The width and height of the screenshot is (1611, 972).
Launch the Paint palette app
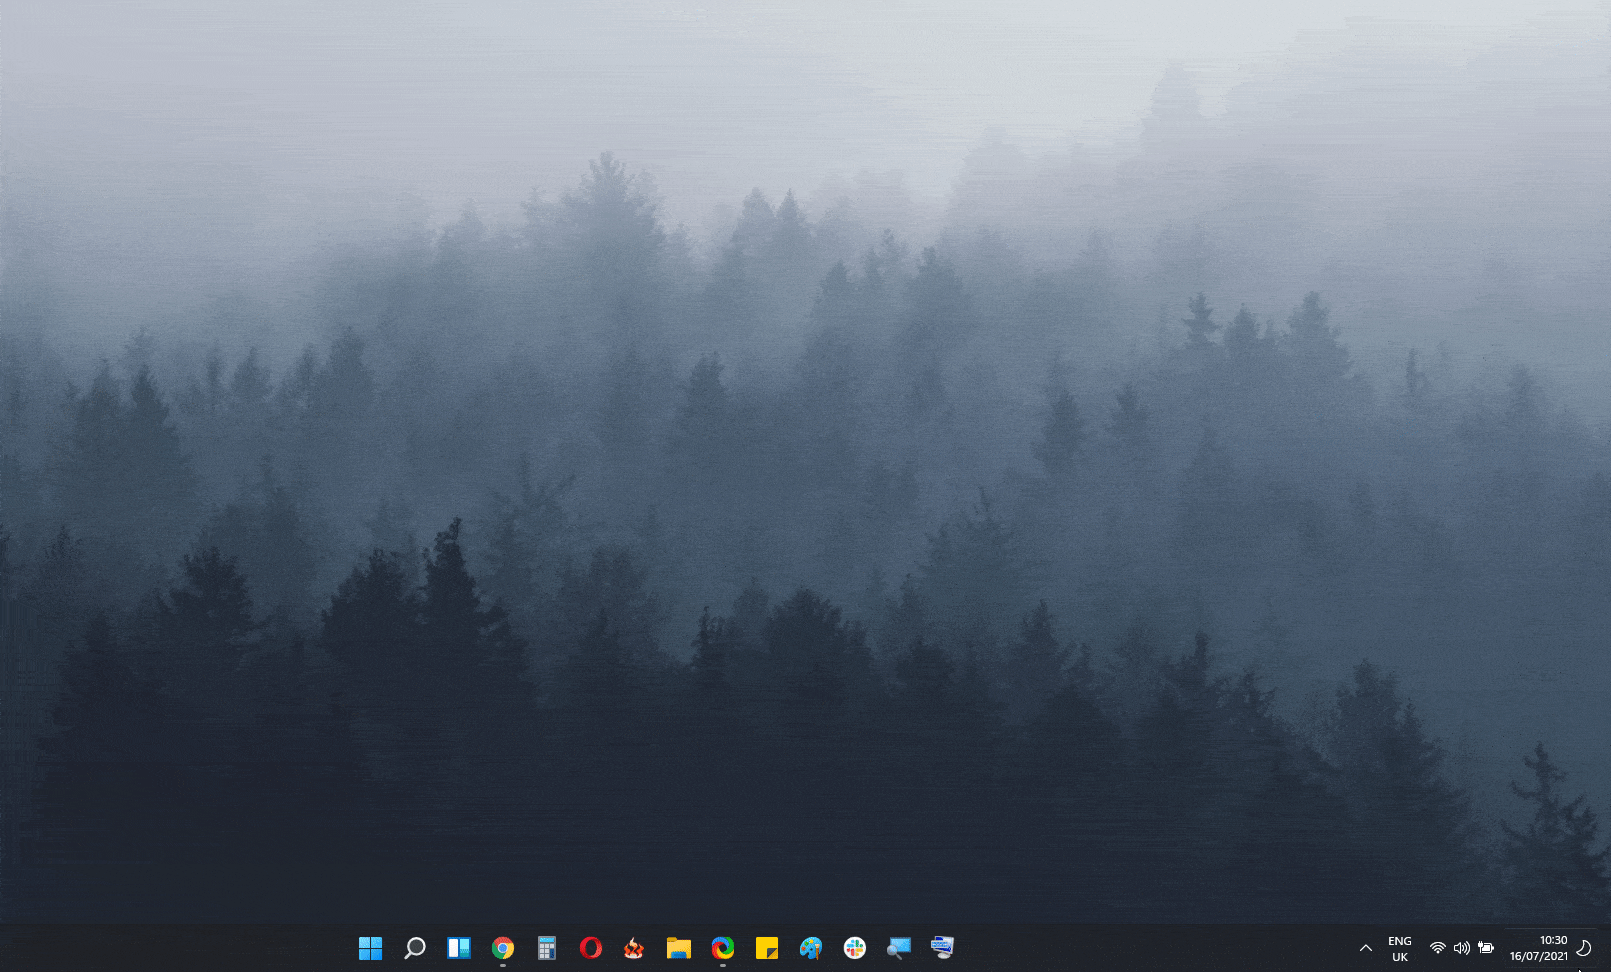(x=811, y=948)
